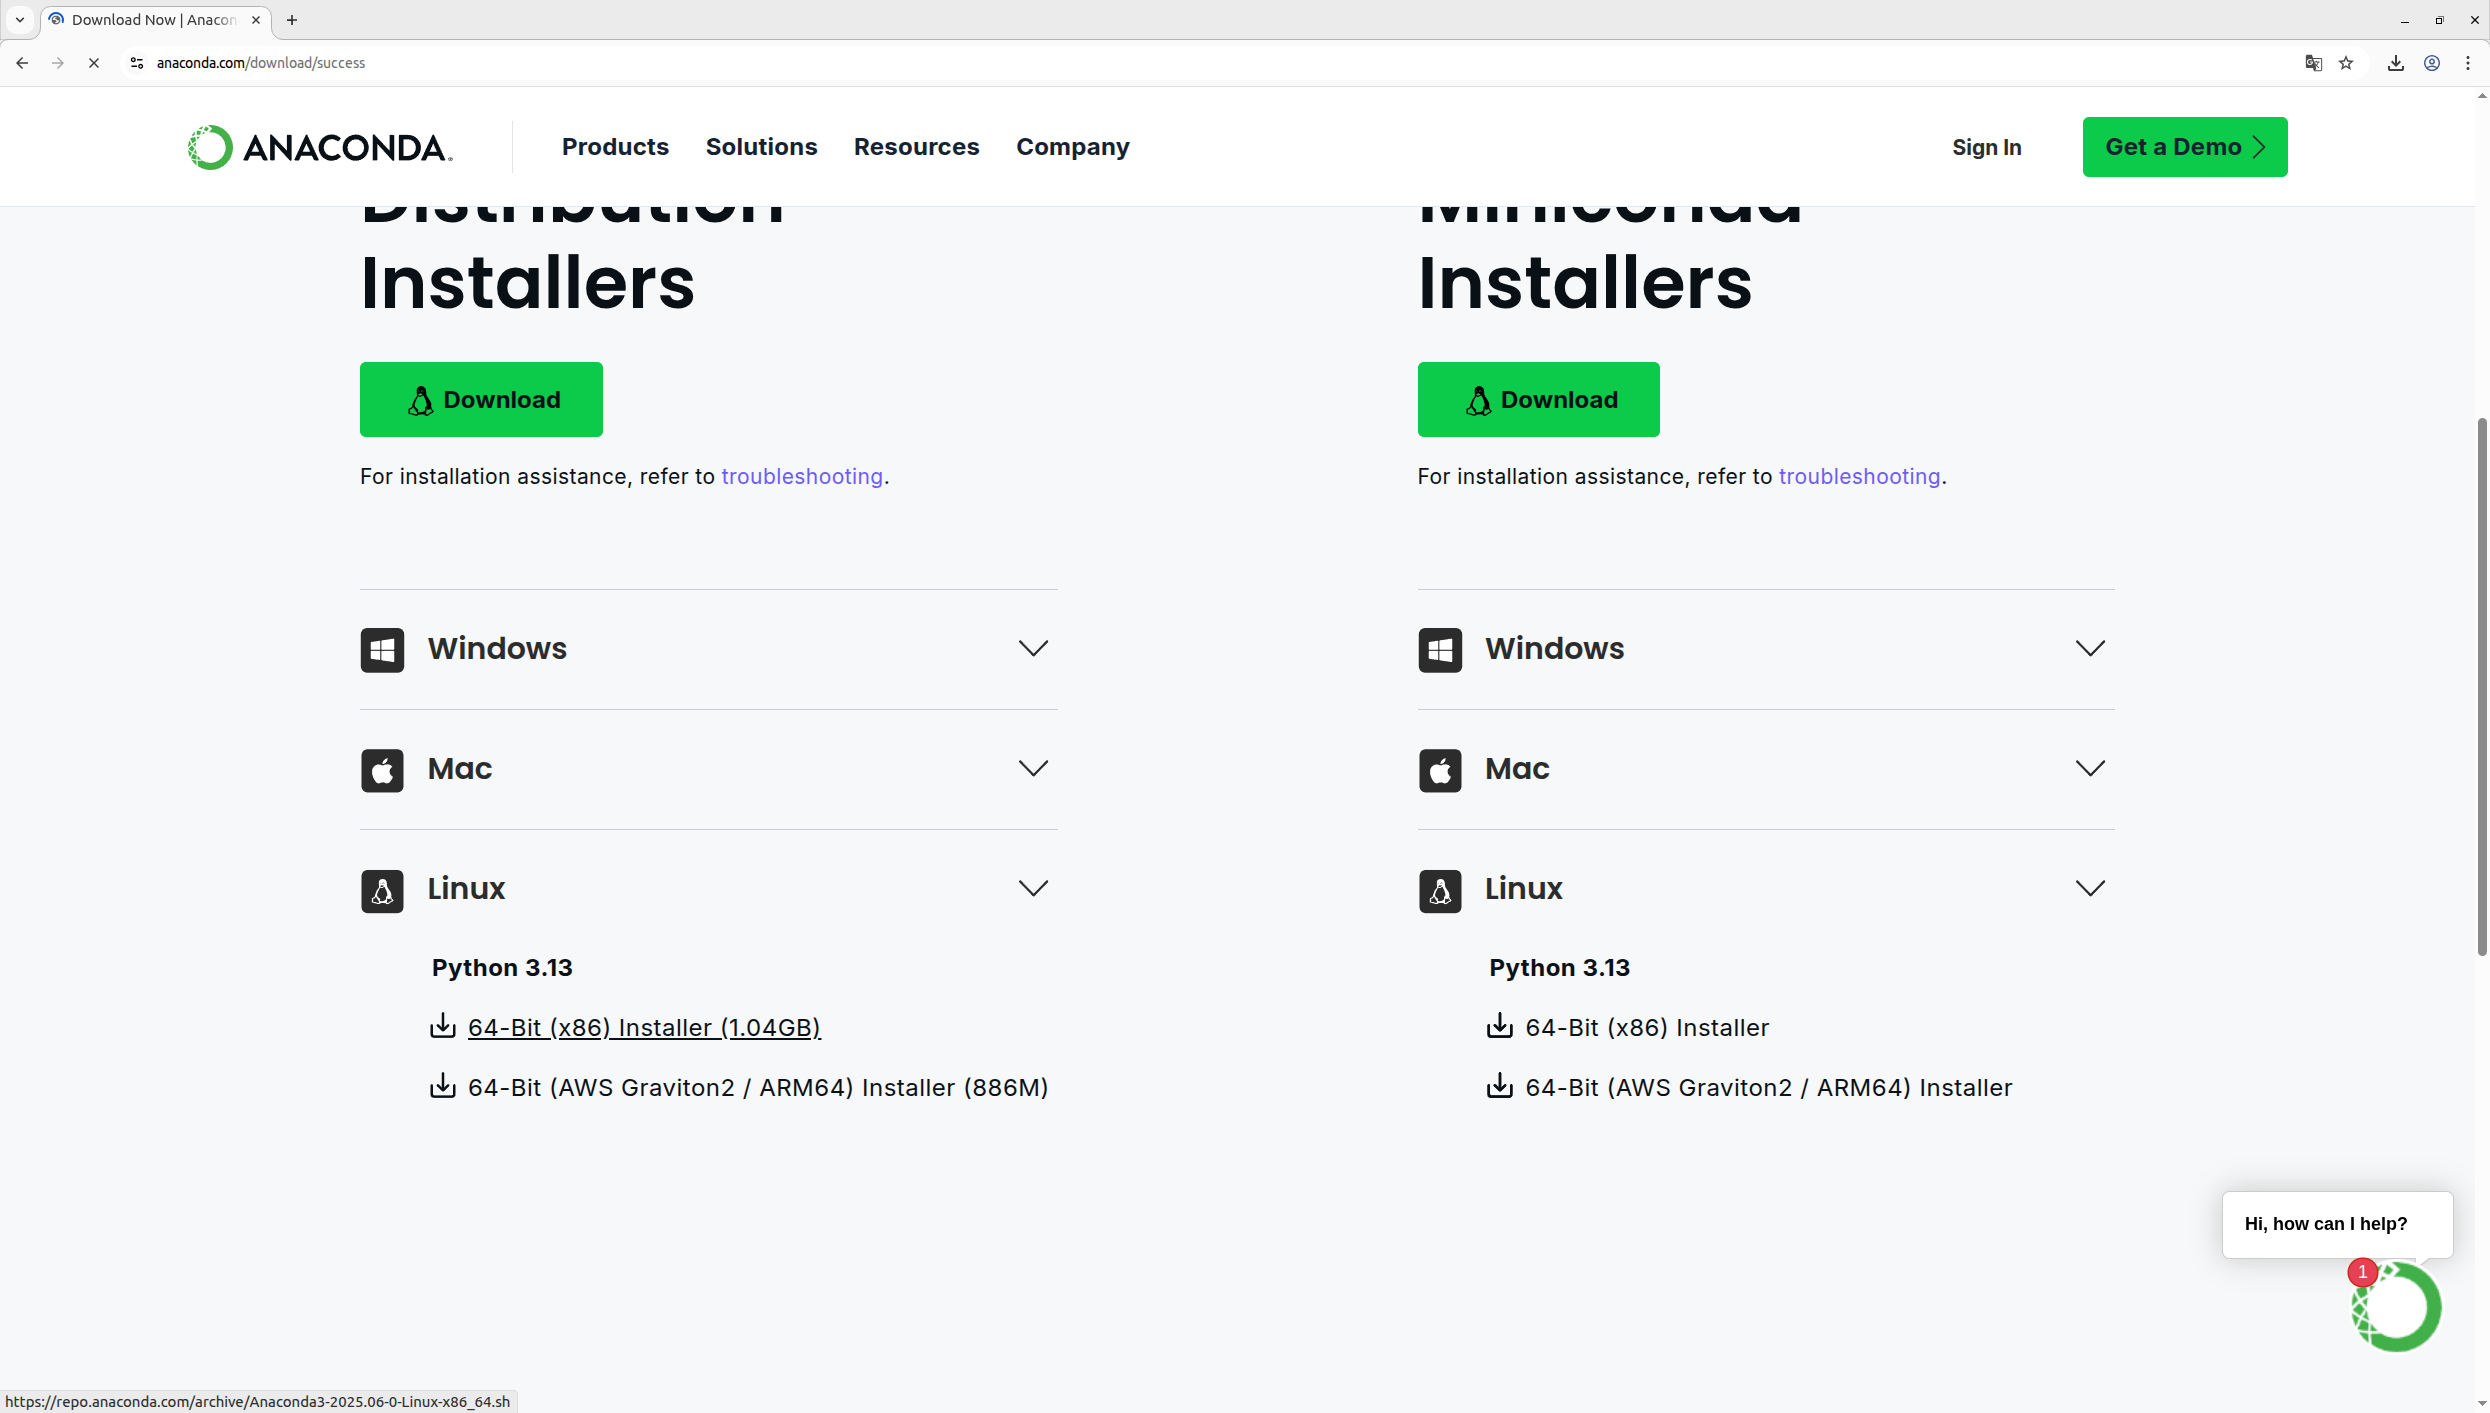Click the Mac apple icon under Miniconda Installers
The height and width of the screenshot is (1413, 2490).
[x=1440, y=770]
